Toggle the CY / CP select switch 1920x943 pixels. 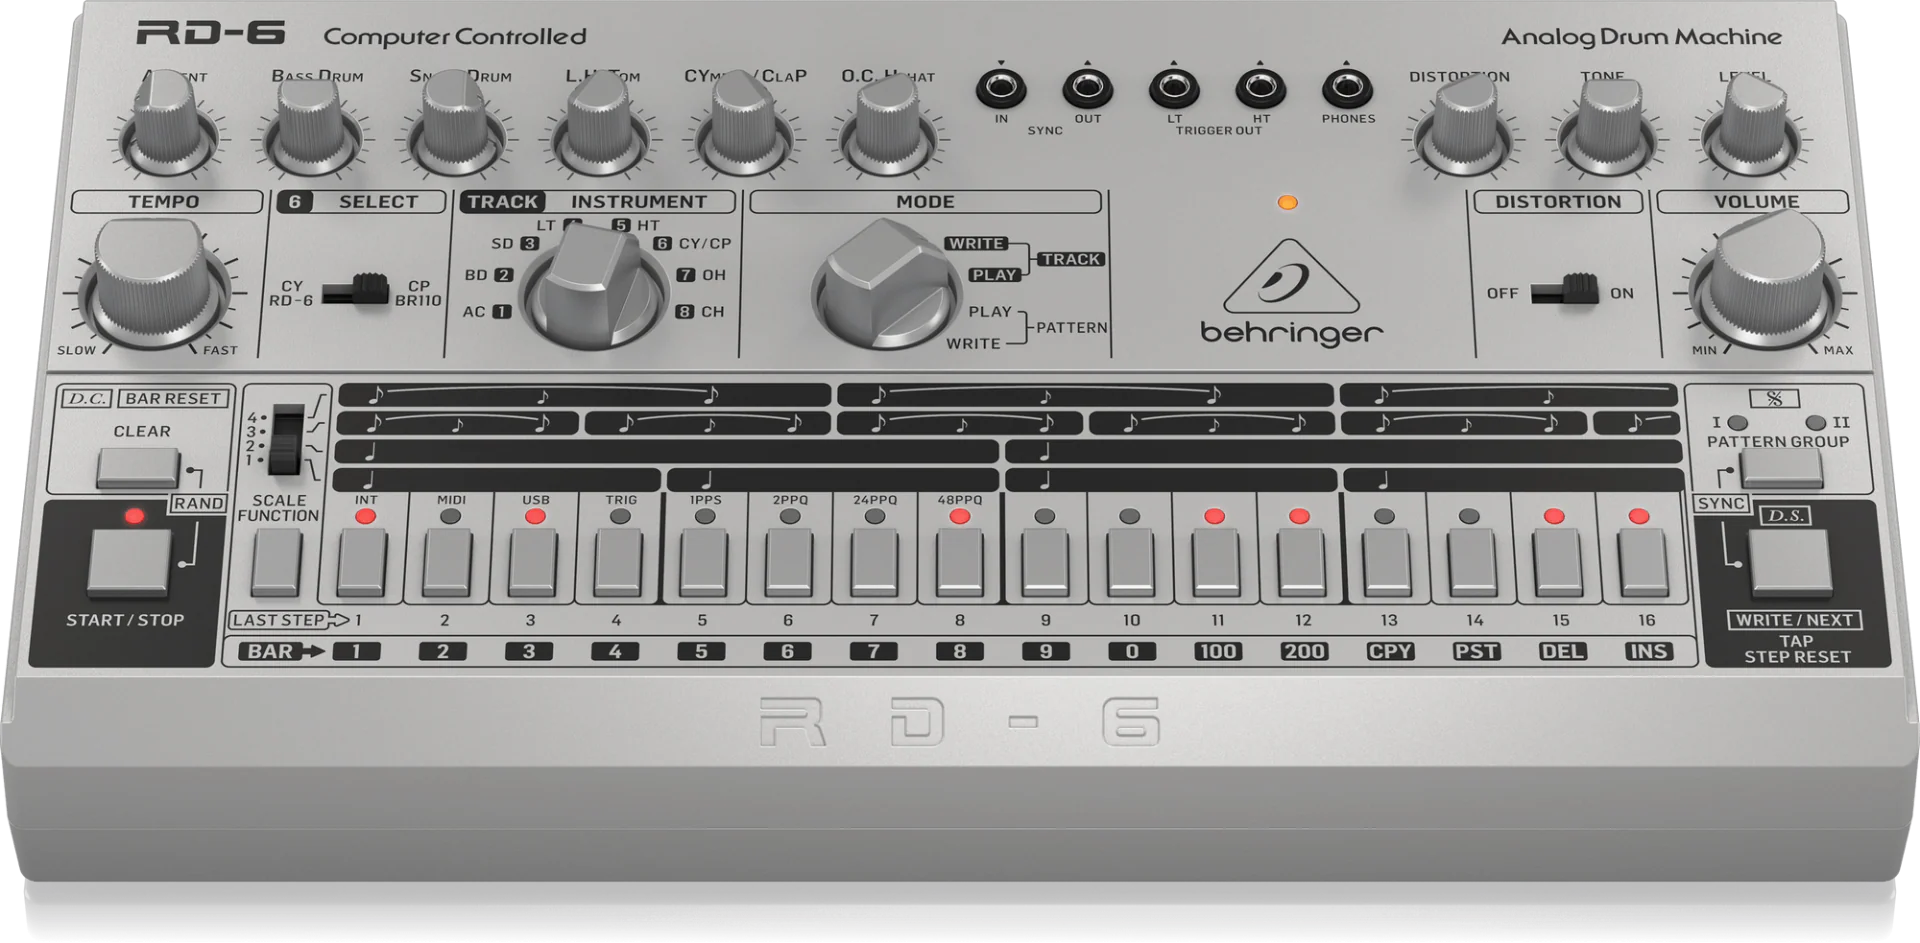click(356, 290)
